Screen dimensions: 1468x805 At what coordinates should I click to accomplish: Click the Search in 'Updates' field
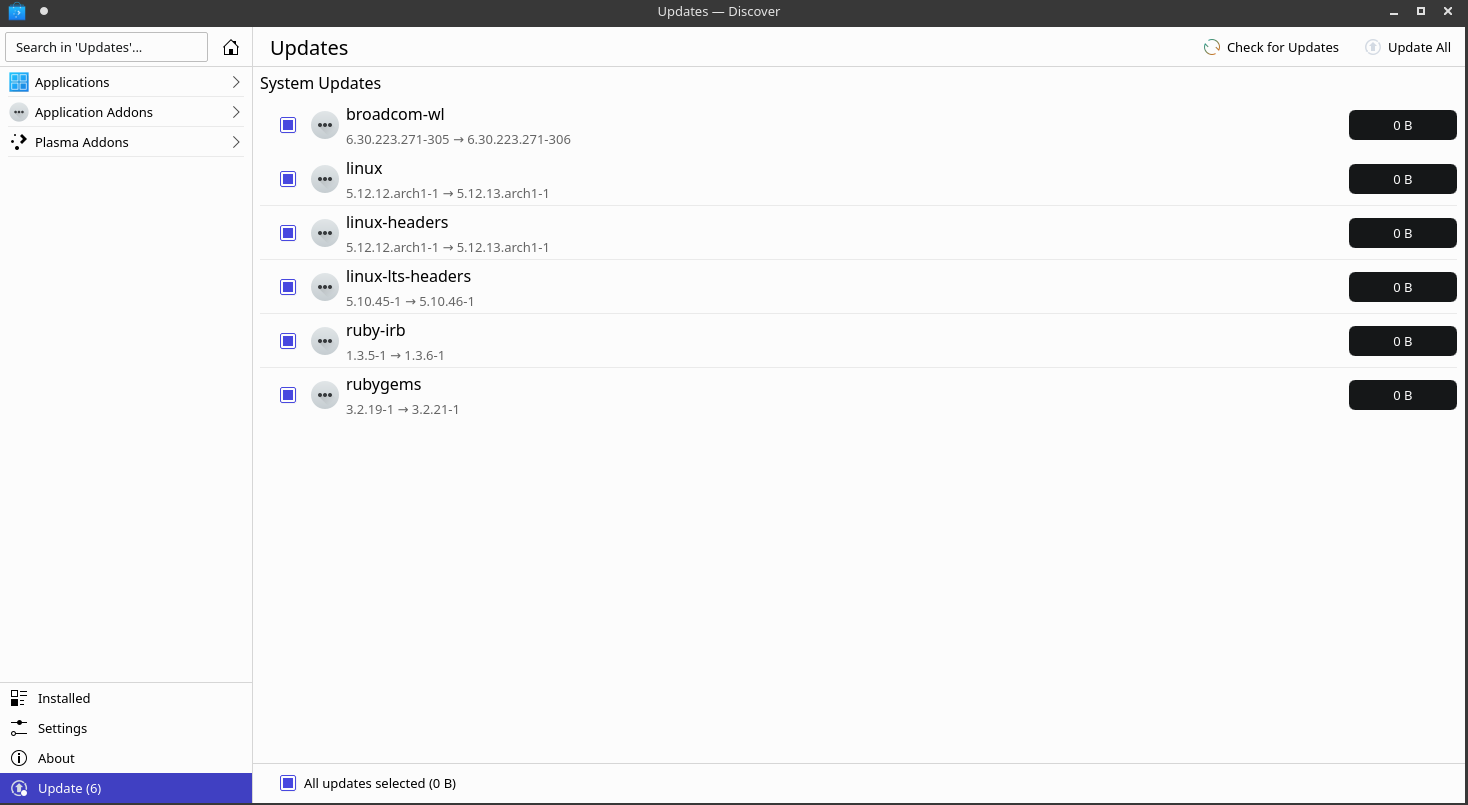pyautogui.click(x=106, y=47)
